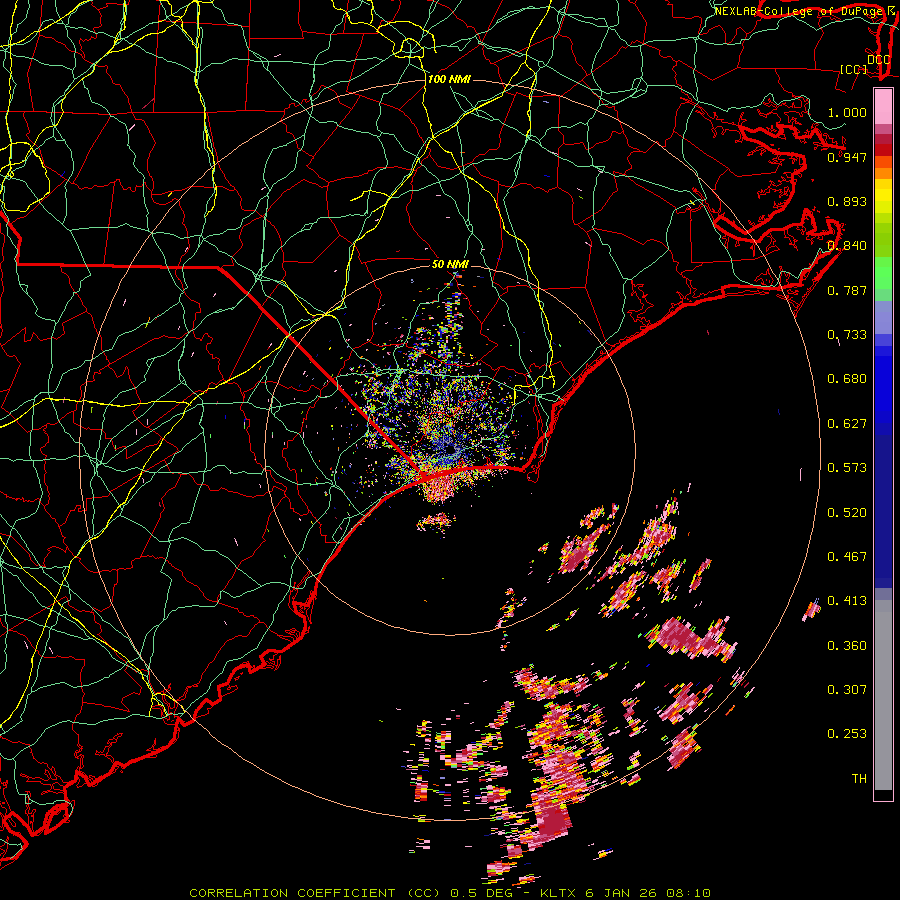The image size is (900, 900).
Task: Click the 100 NMI range ring label
Action: [x=449, y=79]
